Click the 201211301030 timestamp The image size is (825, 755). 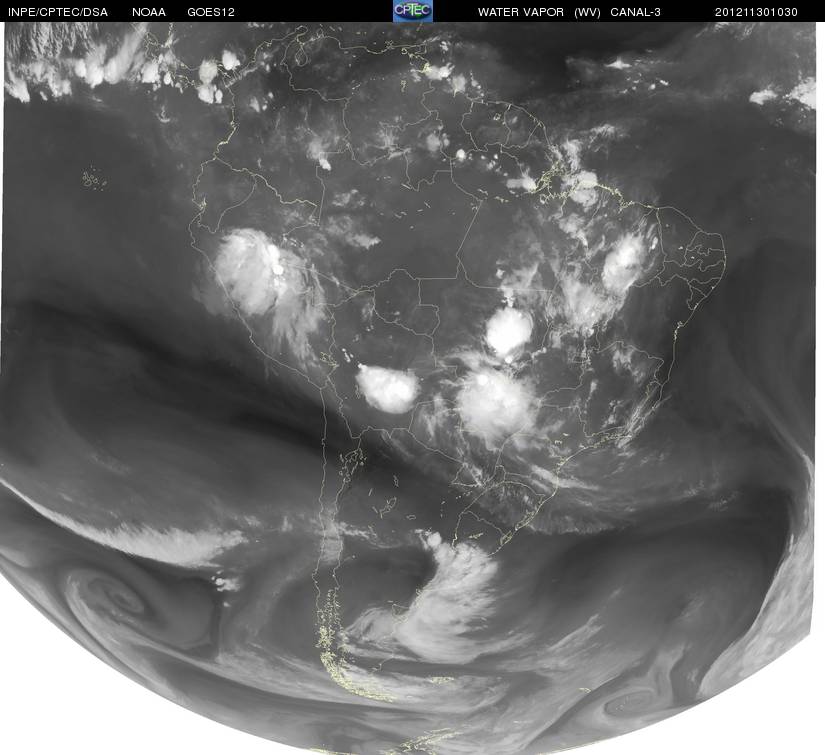pyautogui.click(x=756, y=12)
